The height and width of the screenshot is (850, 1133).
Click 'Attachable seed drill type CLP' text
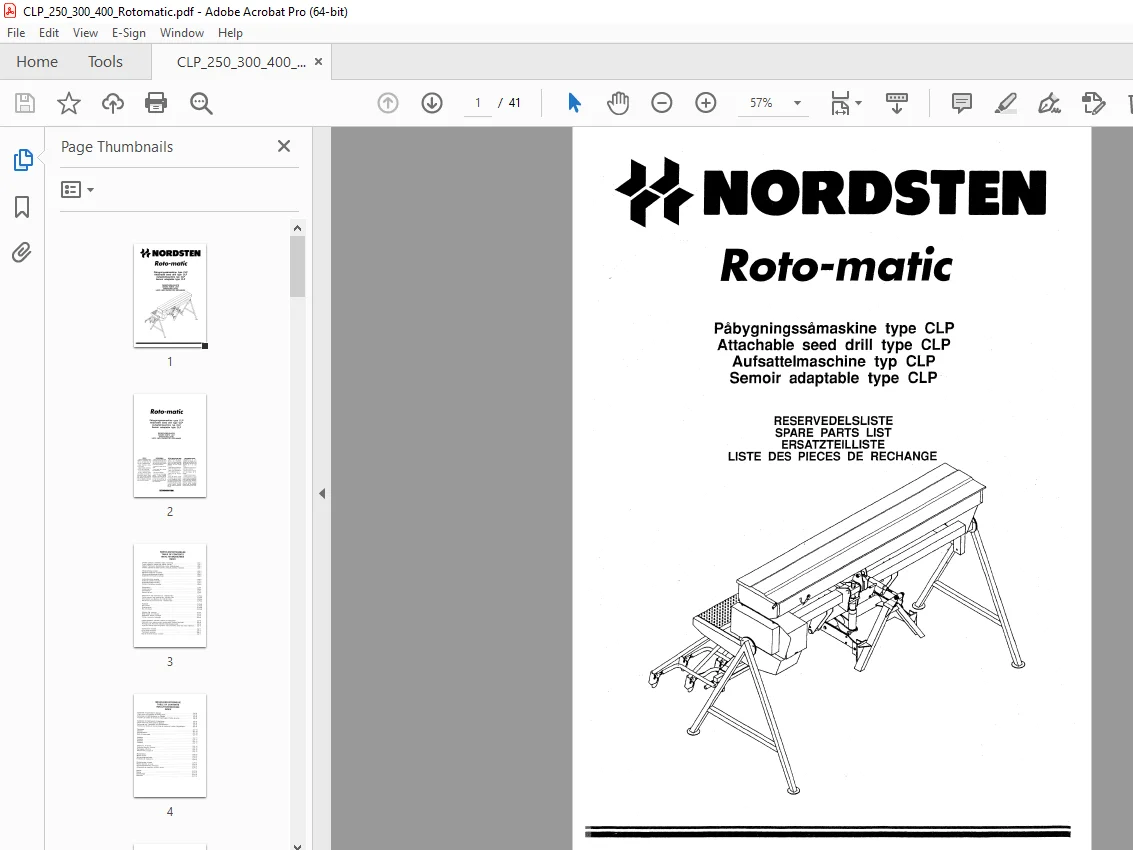tap(833, 345)
